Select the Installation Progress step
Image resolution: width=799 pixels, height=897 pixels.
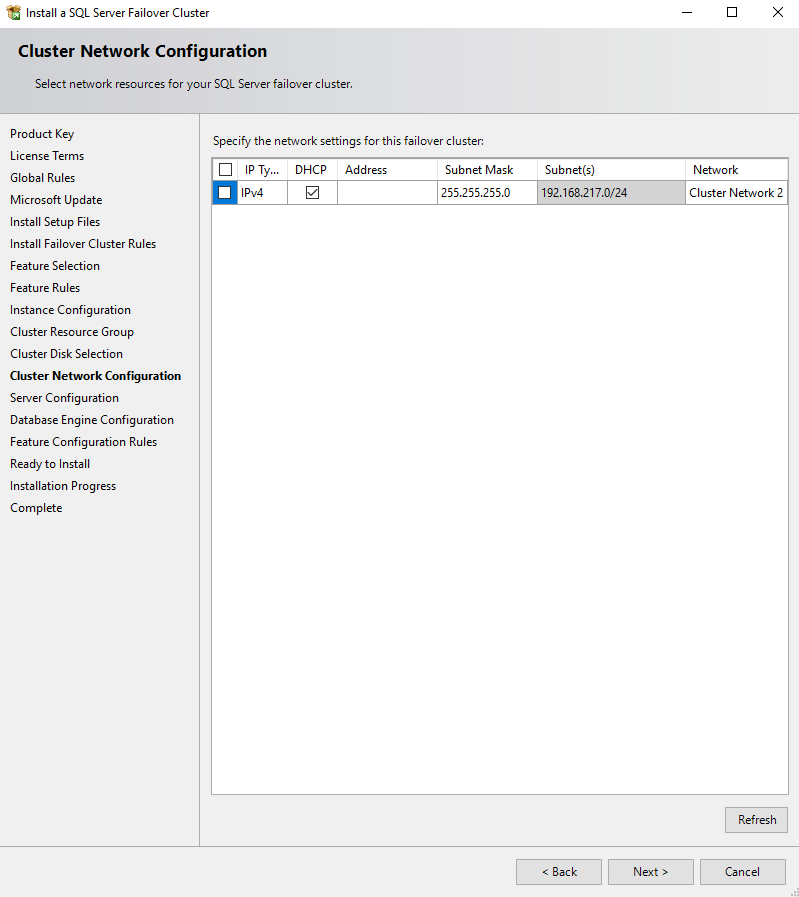(x=63, y=486)
